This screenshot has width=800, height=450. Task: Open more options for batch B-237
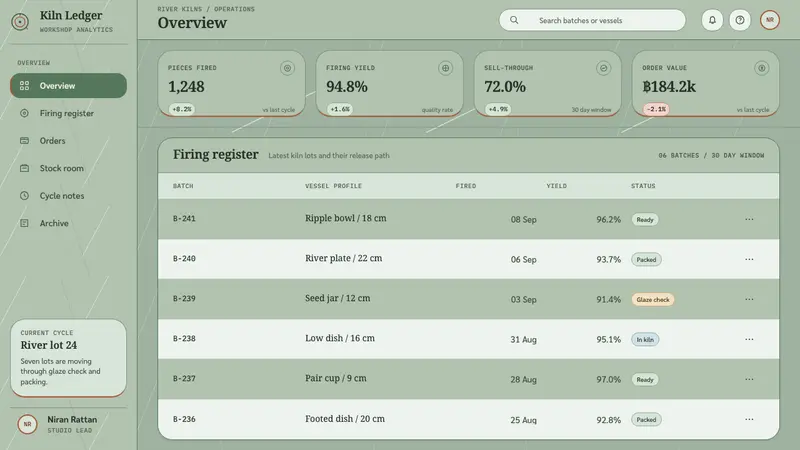tap(749, 380)
